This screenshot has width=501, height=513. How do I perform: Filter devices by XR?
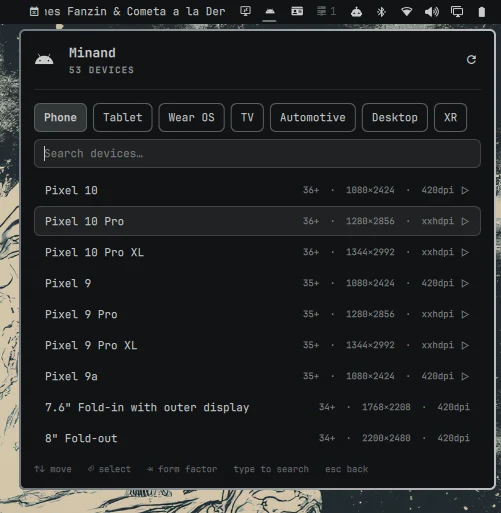click(450, 117)
